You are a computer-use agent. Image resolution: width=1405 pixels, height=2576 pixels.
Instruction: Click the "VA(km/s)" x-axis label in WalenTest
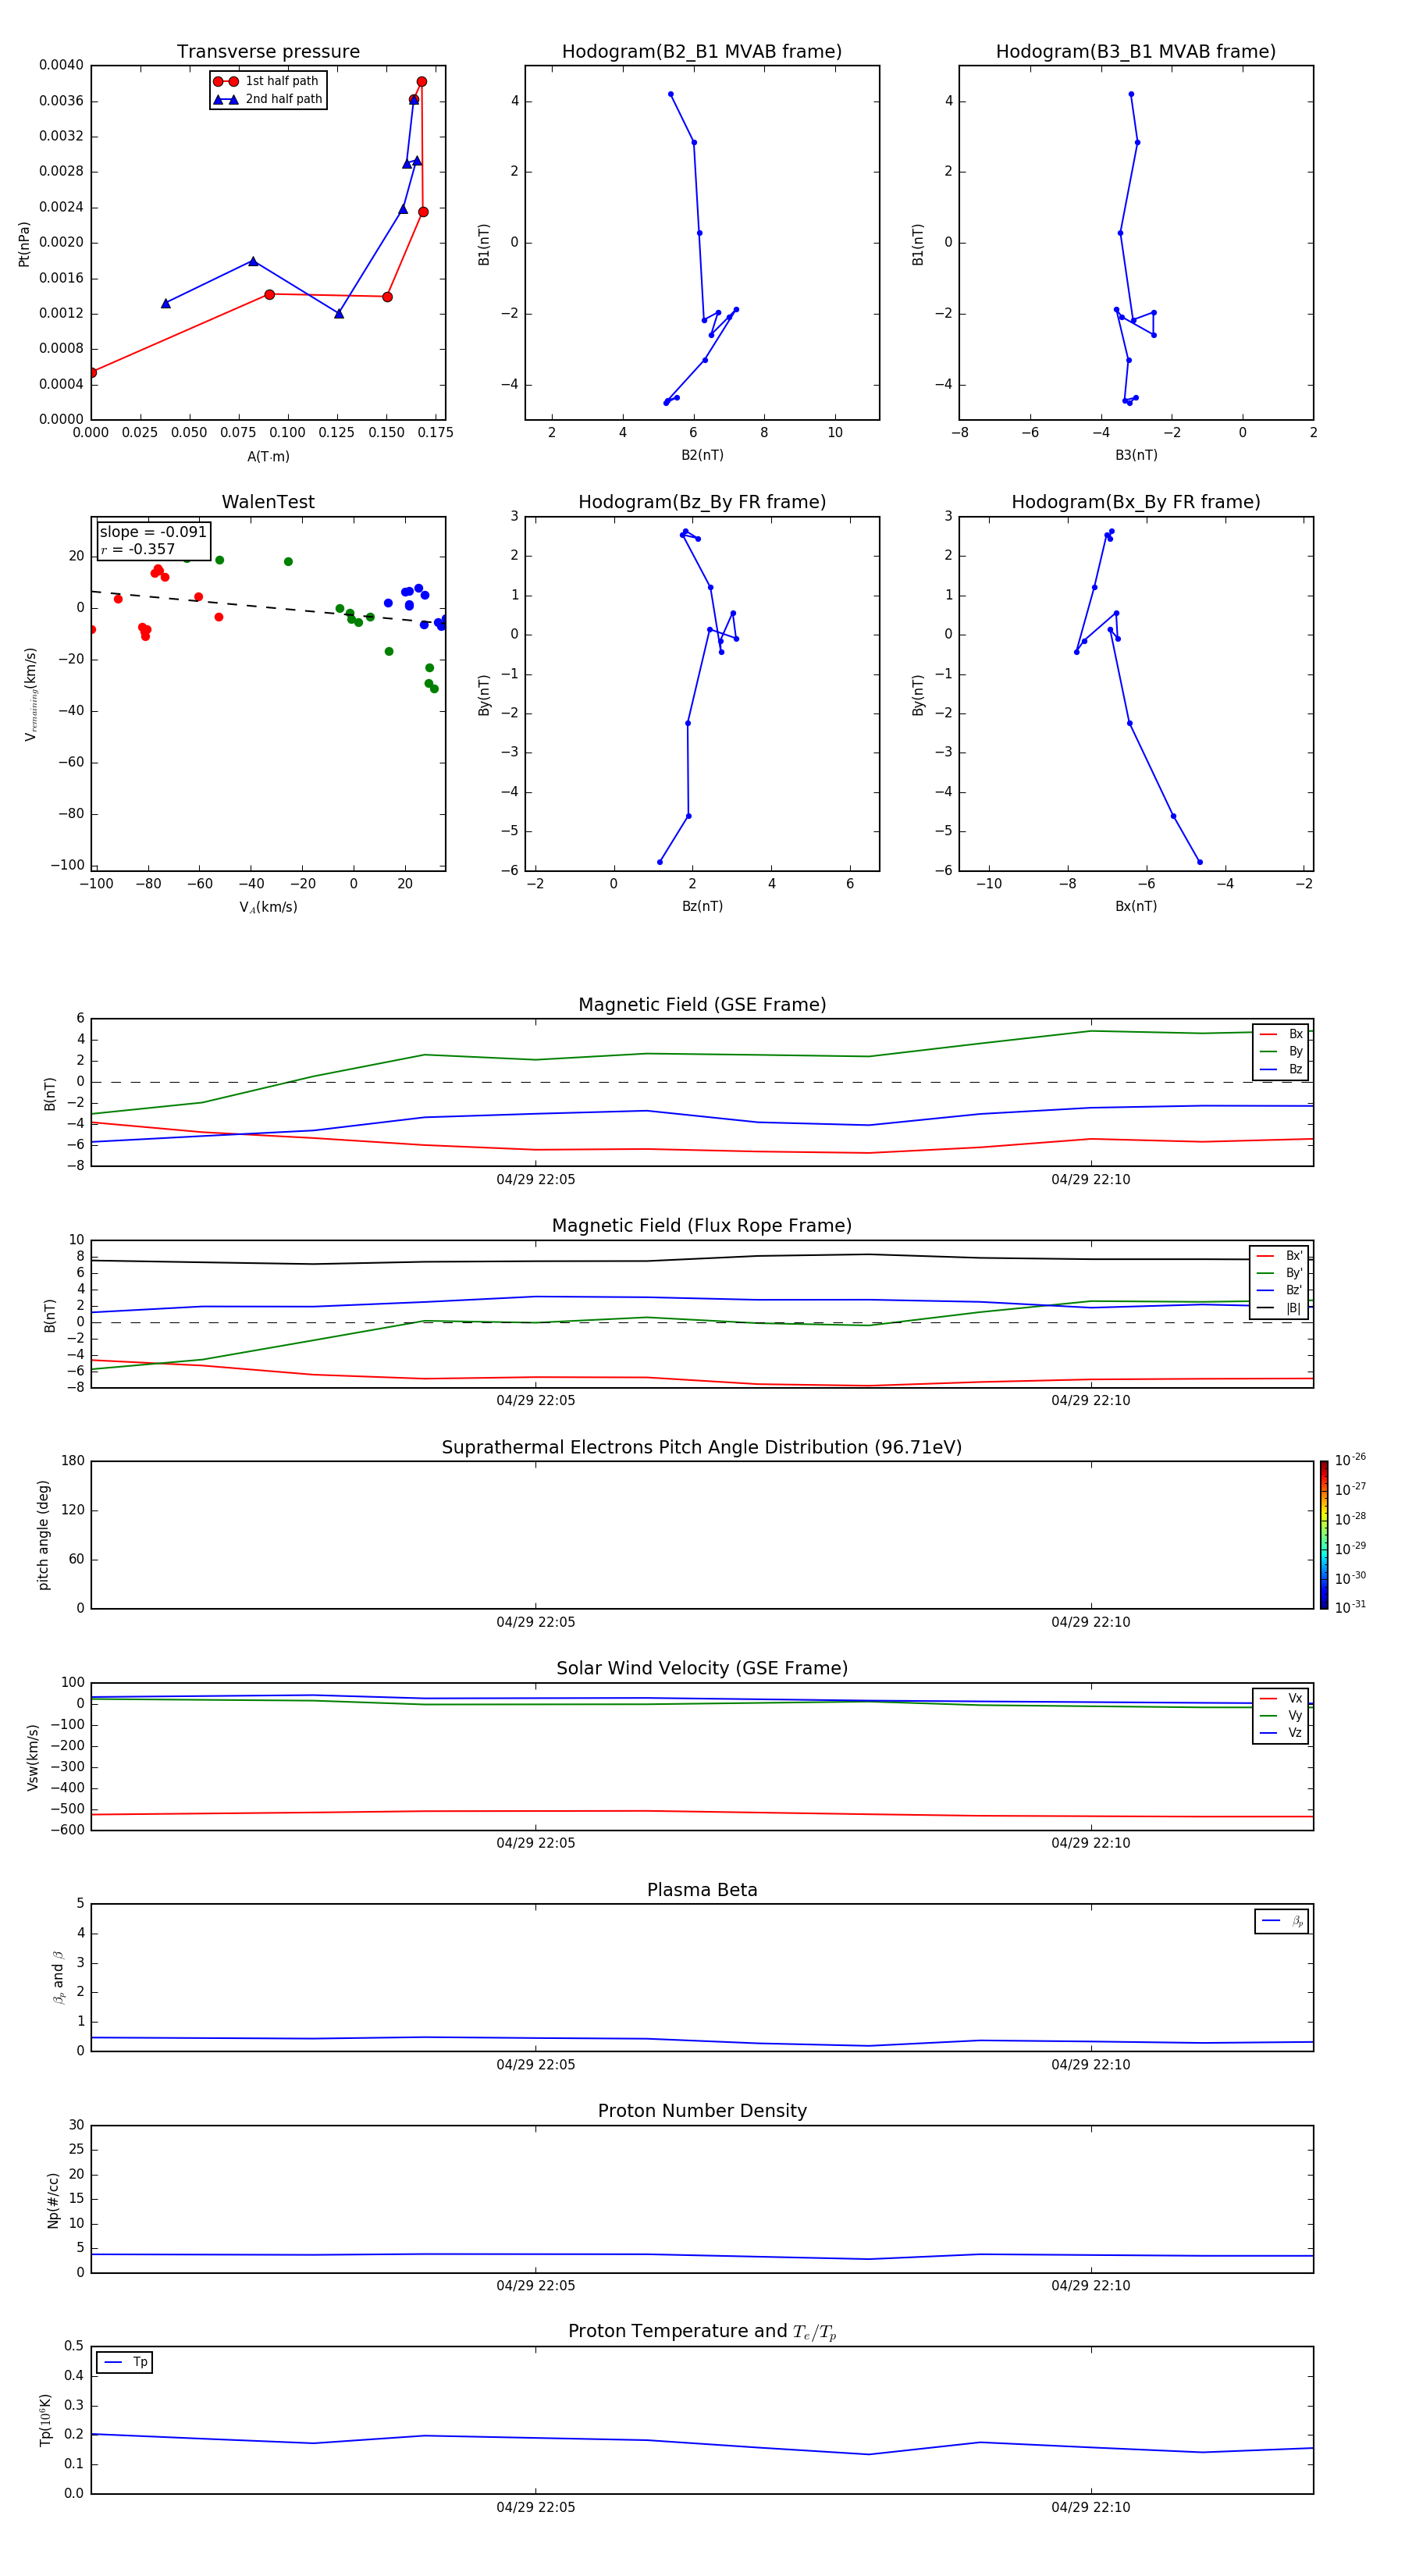tap(268, 907)
